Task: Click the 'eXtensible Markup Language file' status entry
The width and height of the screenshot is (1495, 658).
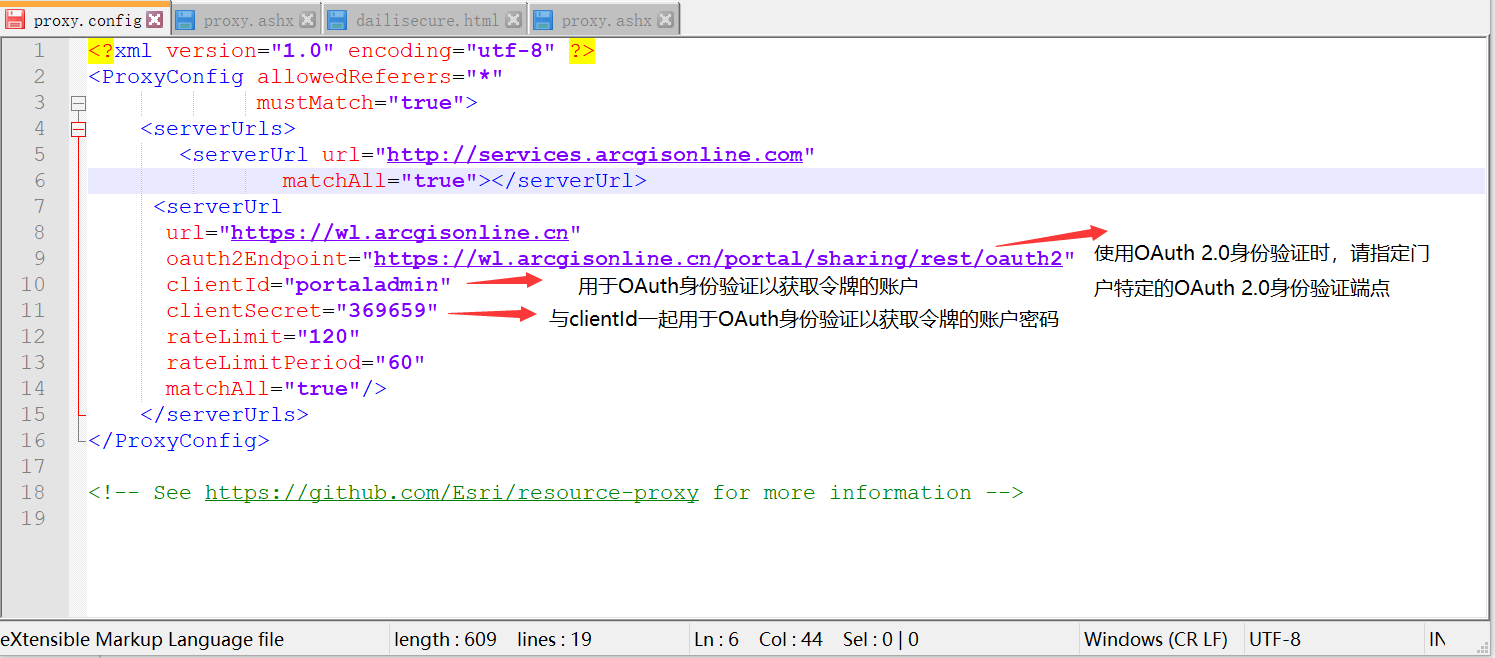Action: [142, 639]
